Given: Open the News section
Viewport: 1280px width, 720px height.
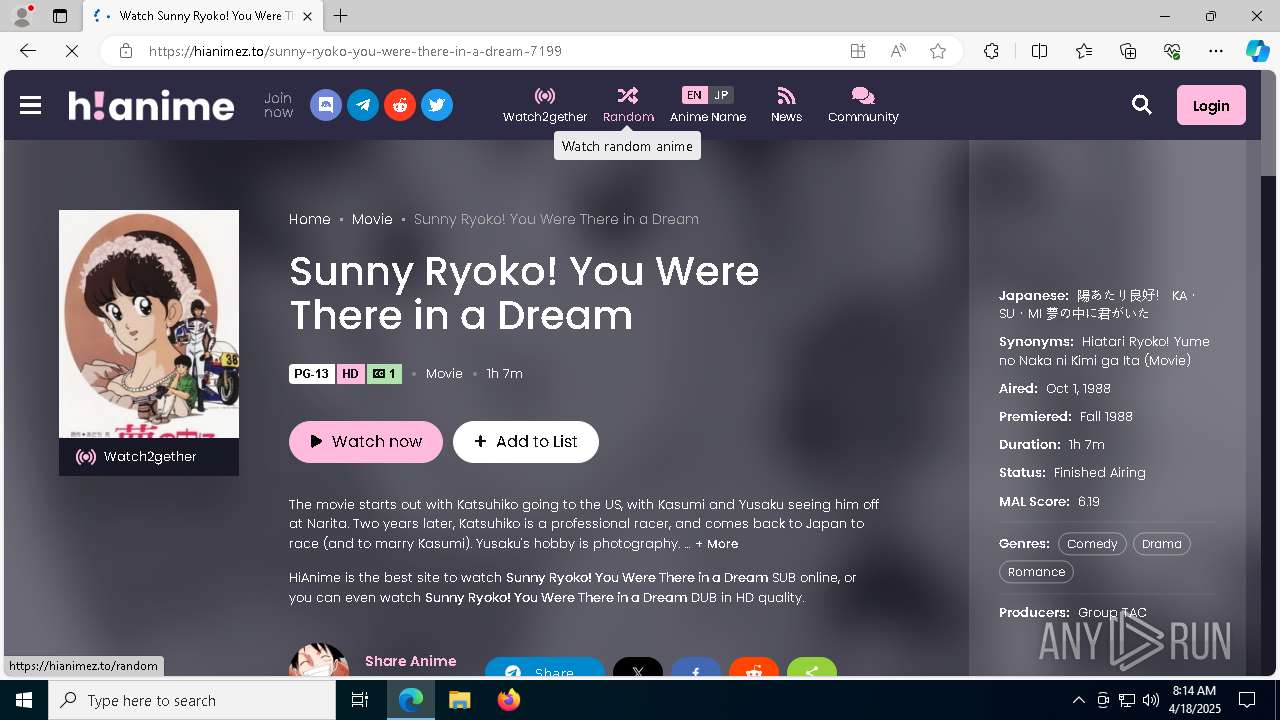Looking at the screenshot, I should (x=786, y=105).
